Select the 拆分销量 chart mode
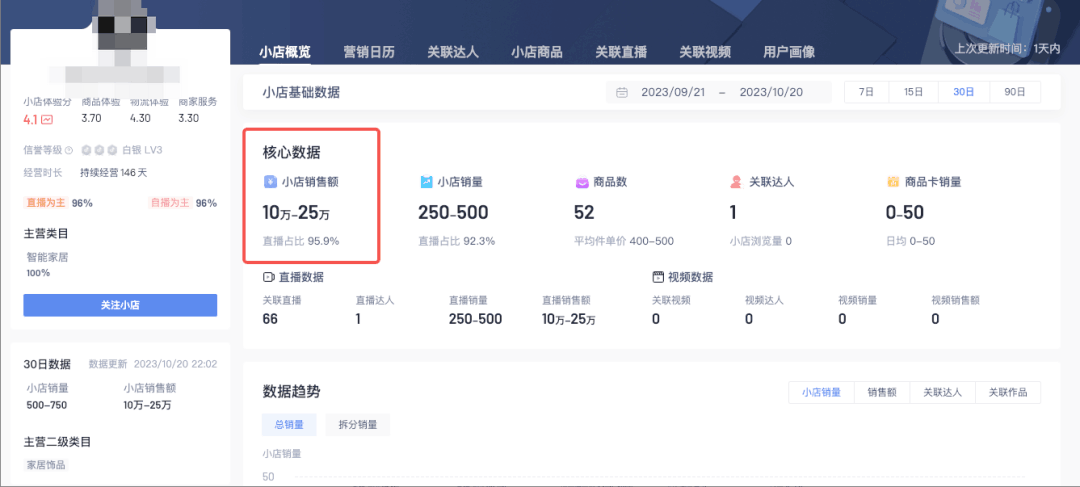Screen dimensions: 1080x487 coord(358,425)
